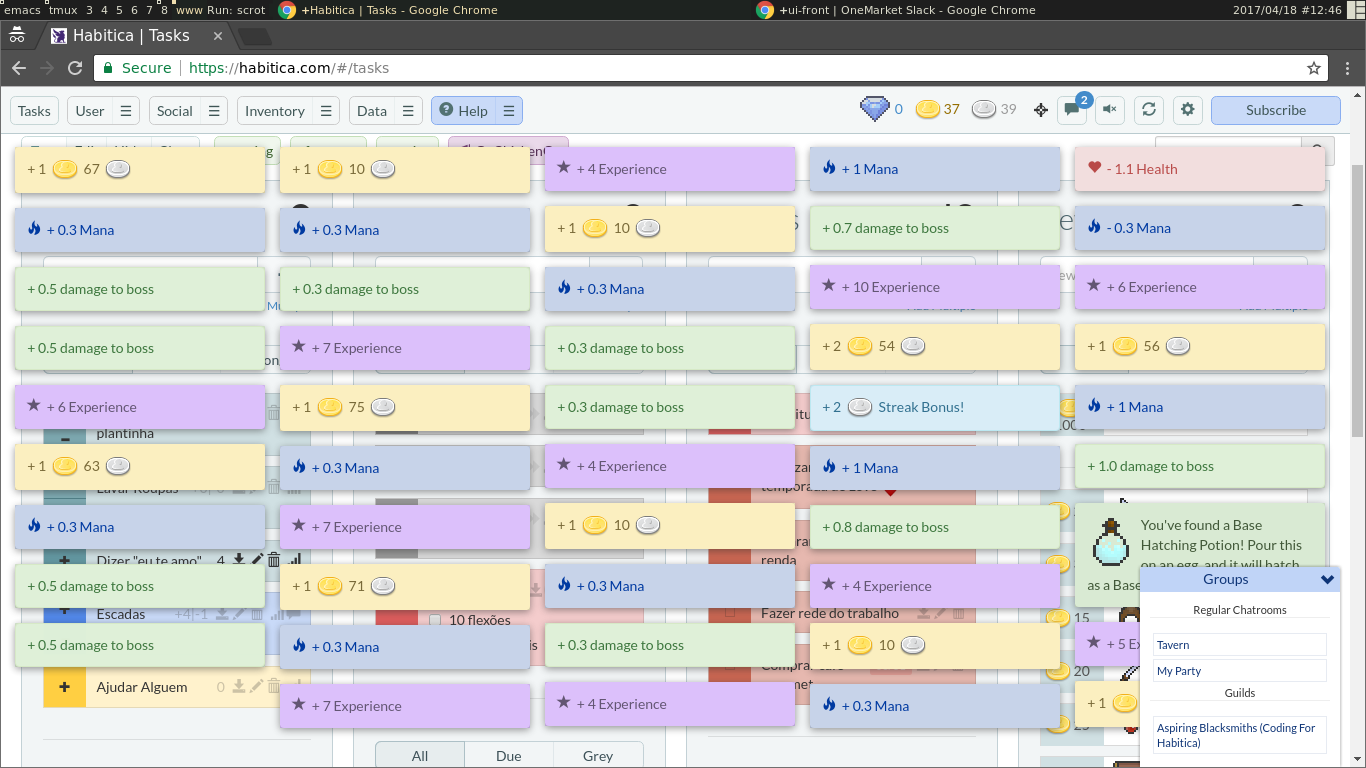Click pencil edit icon on Dizer "eu te amo"
The height and width of the screenshot is (768, 1366).
click(257, 560)
